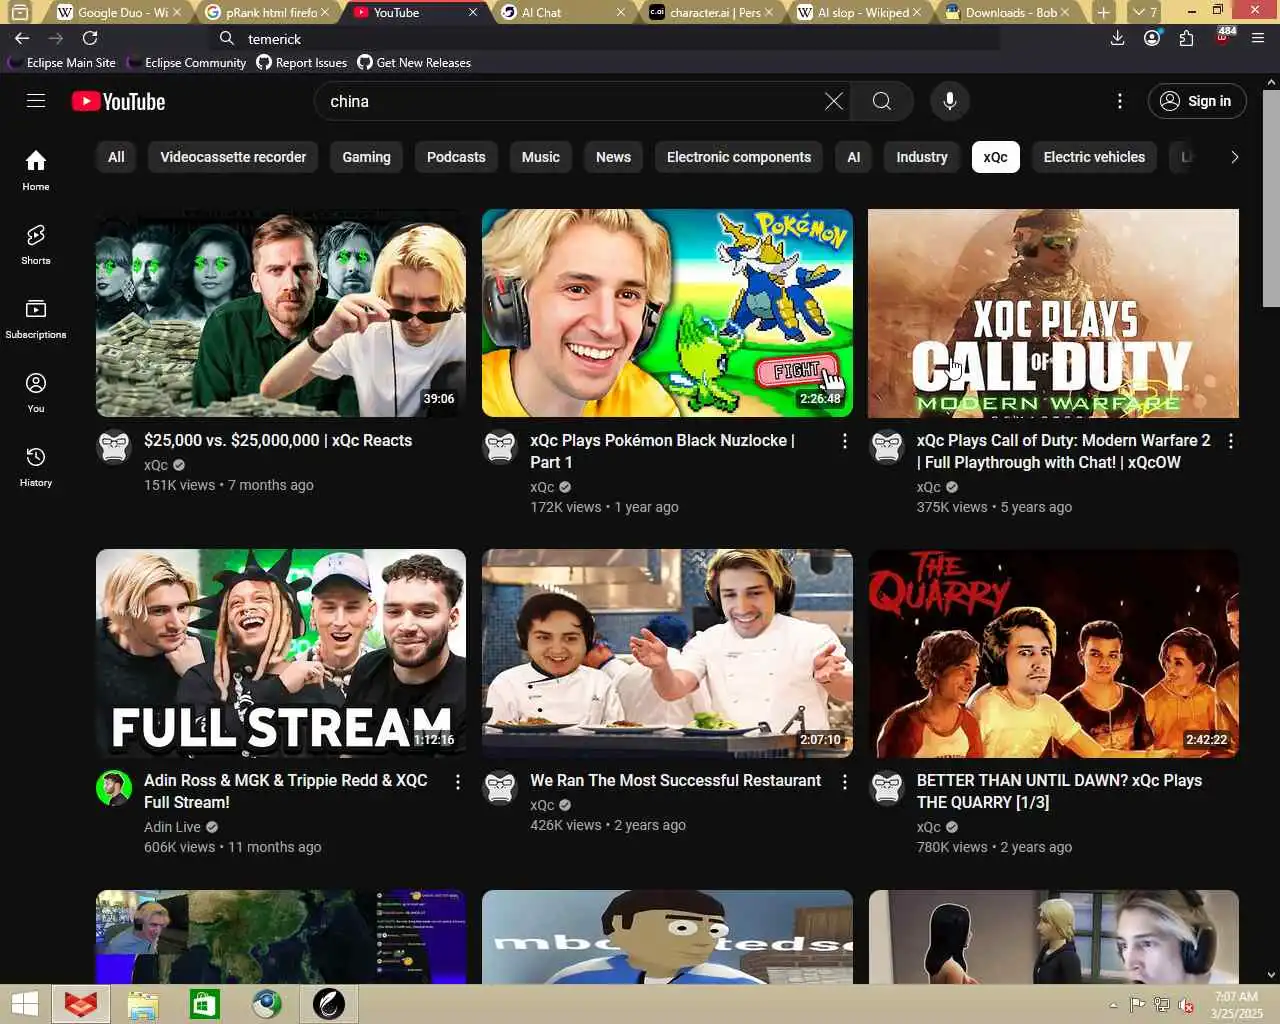Screen dimensions: 1280x1024
Task: Open Shorts in sidebar
Action: 36,244
